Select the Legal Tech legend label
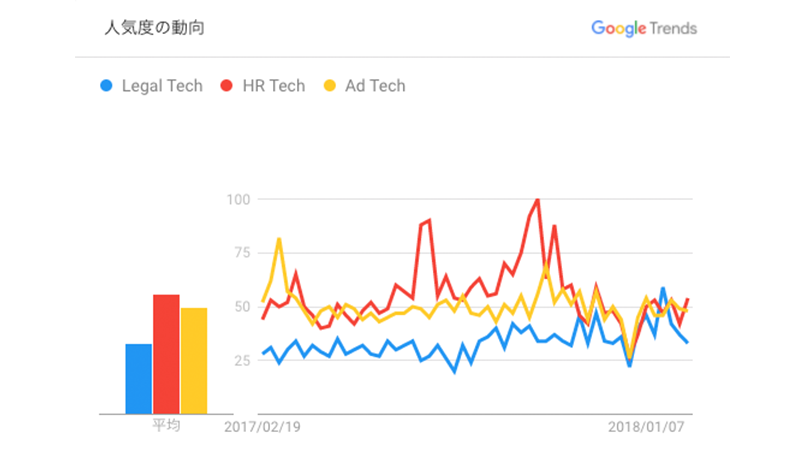Image resolution: width=800 pixels, height=450 pixels. click(161, 86)
